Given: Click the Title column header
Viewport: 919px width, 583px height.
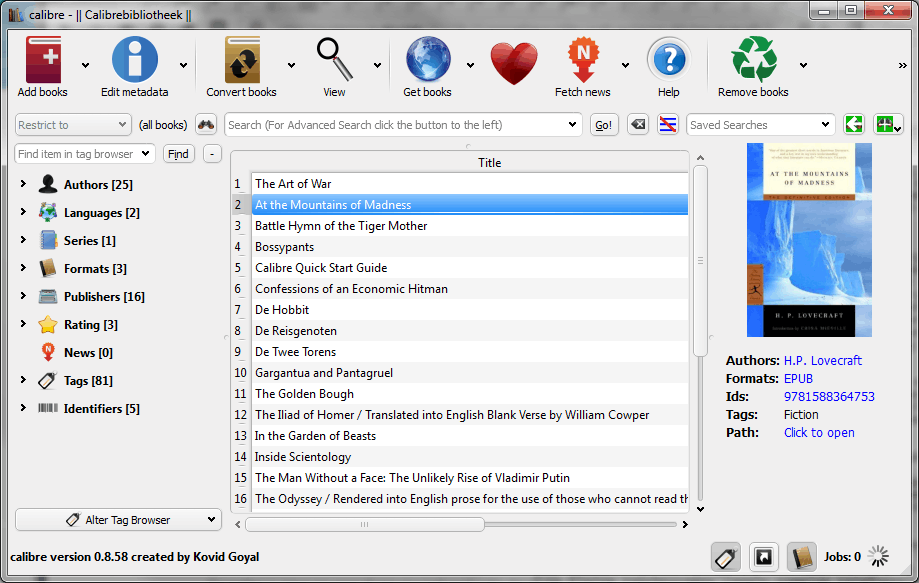Looking at the screenshot, I should point(489,162).
